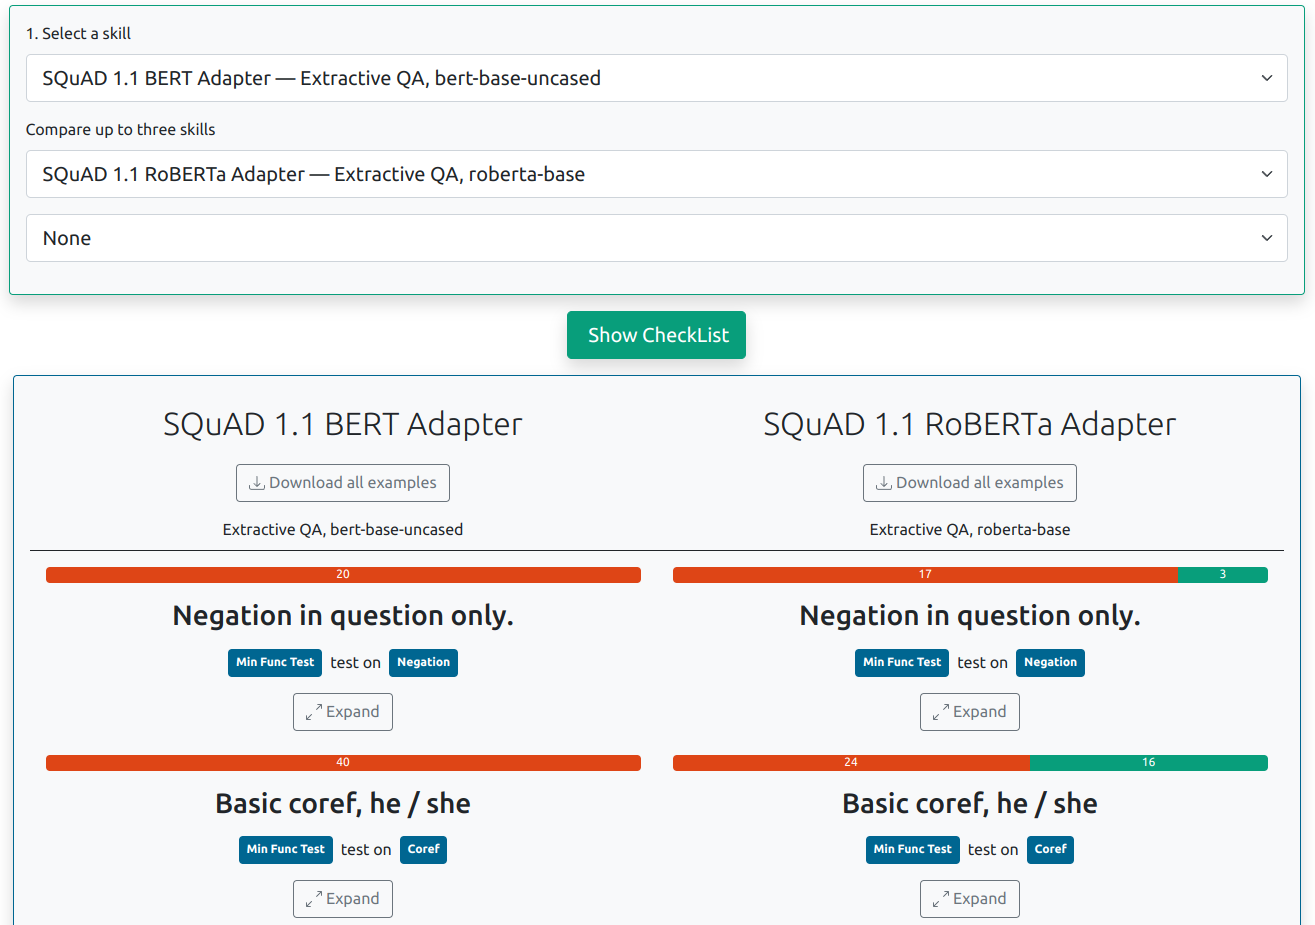This screenshot has height=925, width=1315.
Task: Click the '1. Select a skill' label
Action: click(78, 34)
